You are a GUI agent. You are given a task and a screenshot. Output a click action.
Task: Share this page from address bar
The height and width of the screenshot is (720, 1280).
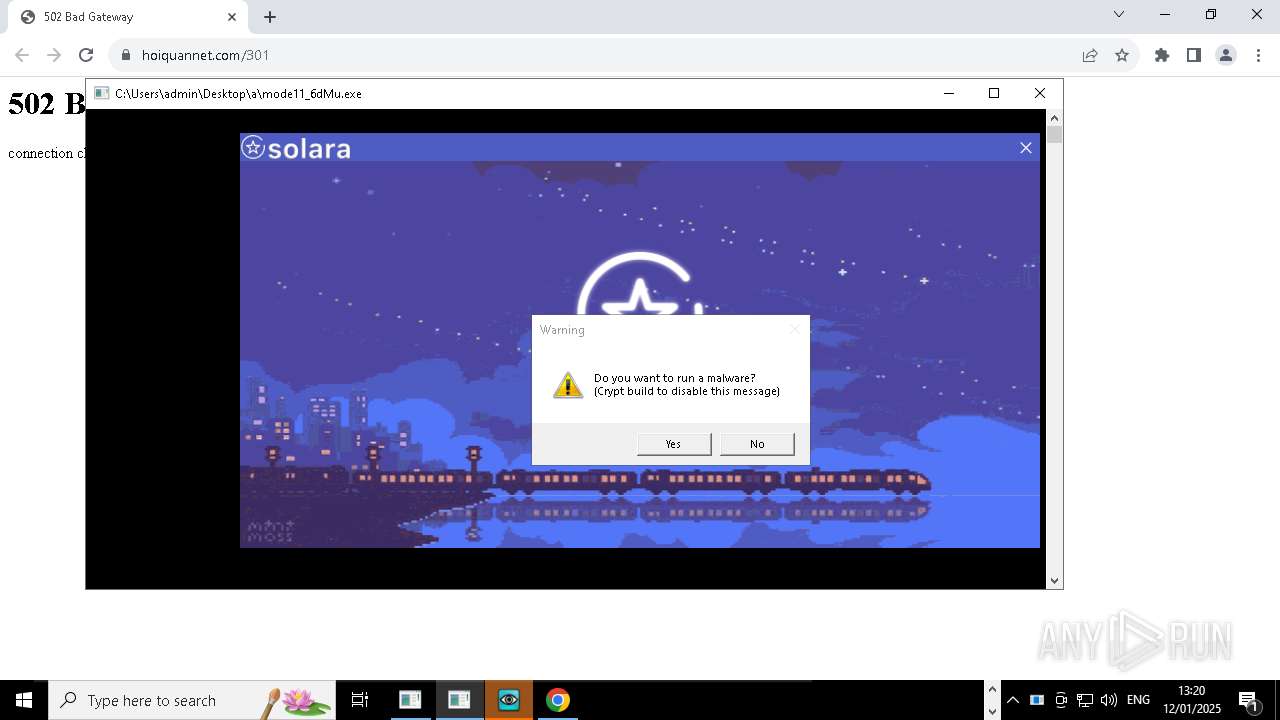pyautogui.click(x=1090, y=55)
